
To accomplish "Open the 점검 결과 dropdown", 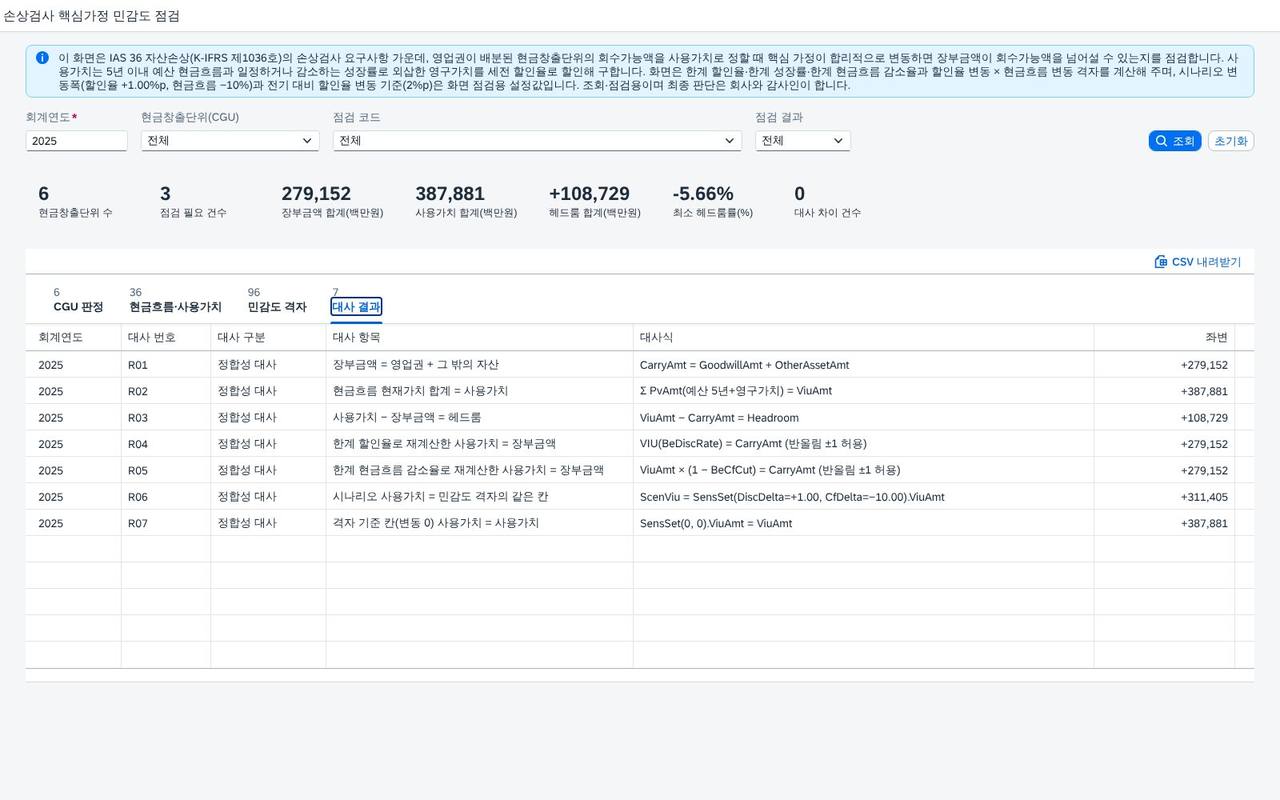I will [x=803, y=141].
